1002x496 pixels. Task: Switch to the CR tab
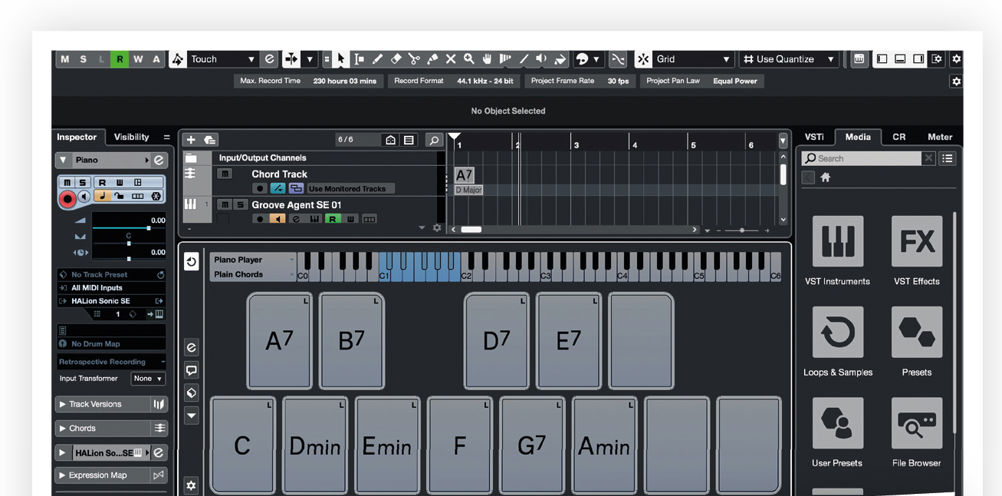point(898,137)
